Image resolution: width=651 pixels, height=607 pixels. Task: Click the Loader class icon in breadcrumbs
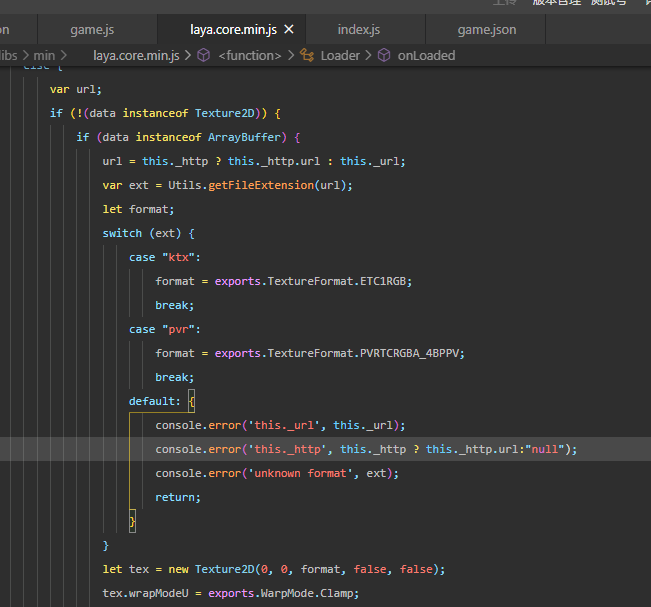point(306,56)
